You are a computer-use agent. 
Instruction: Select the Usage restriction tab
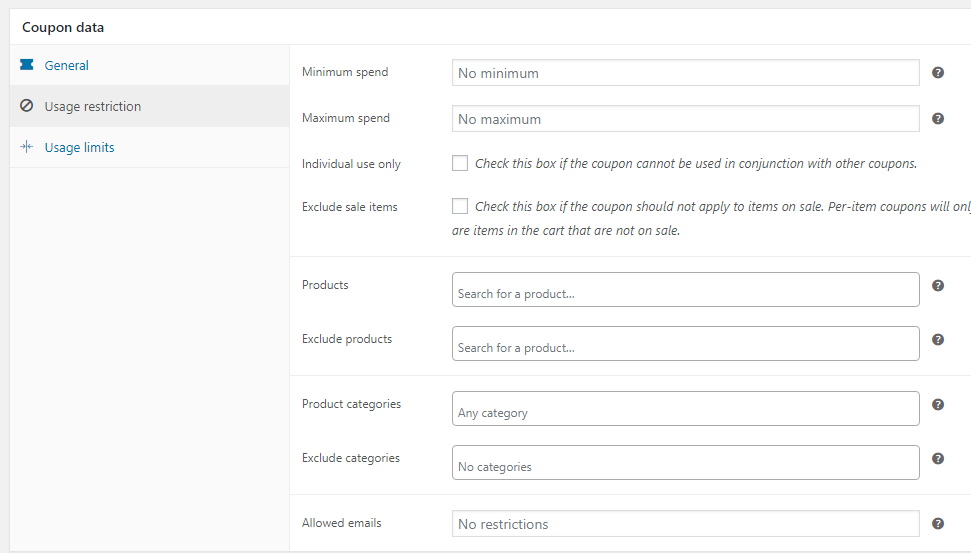point(150,106)
